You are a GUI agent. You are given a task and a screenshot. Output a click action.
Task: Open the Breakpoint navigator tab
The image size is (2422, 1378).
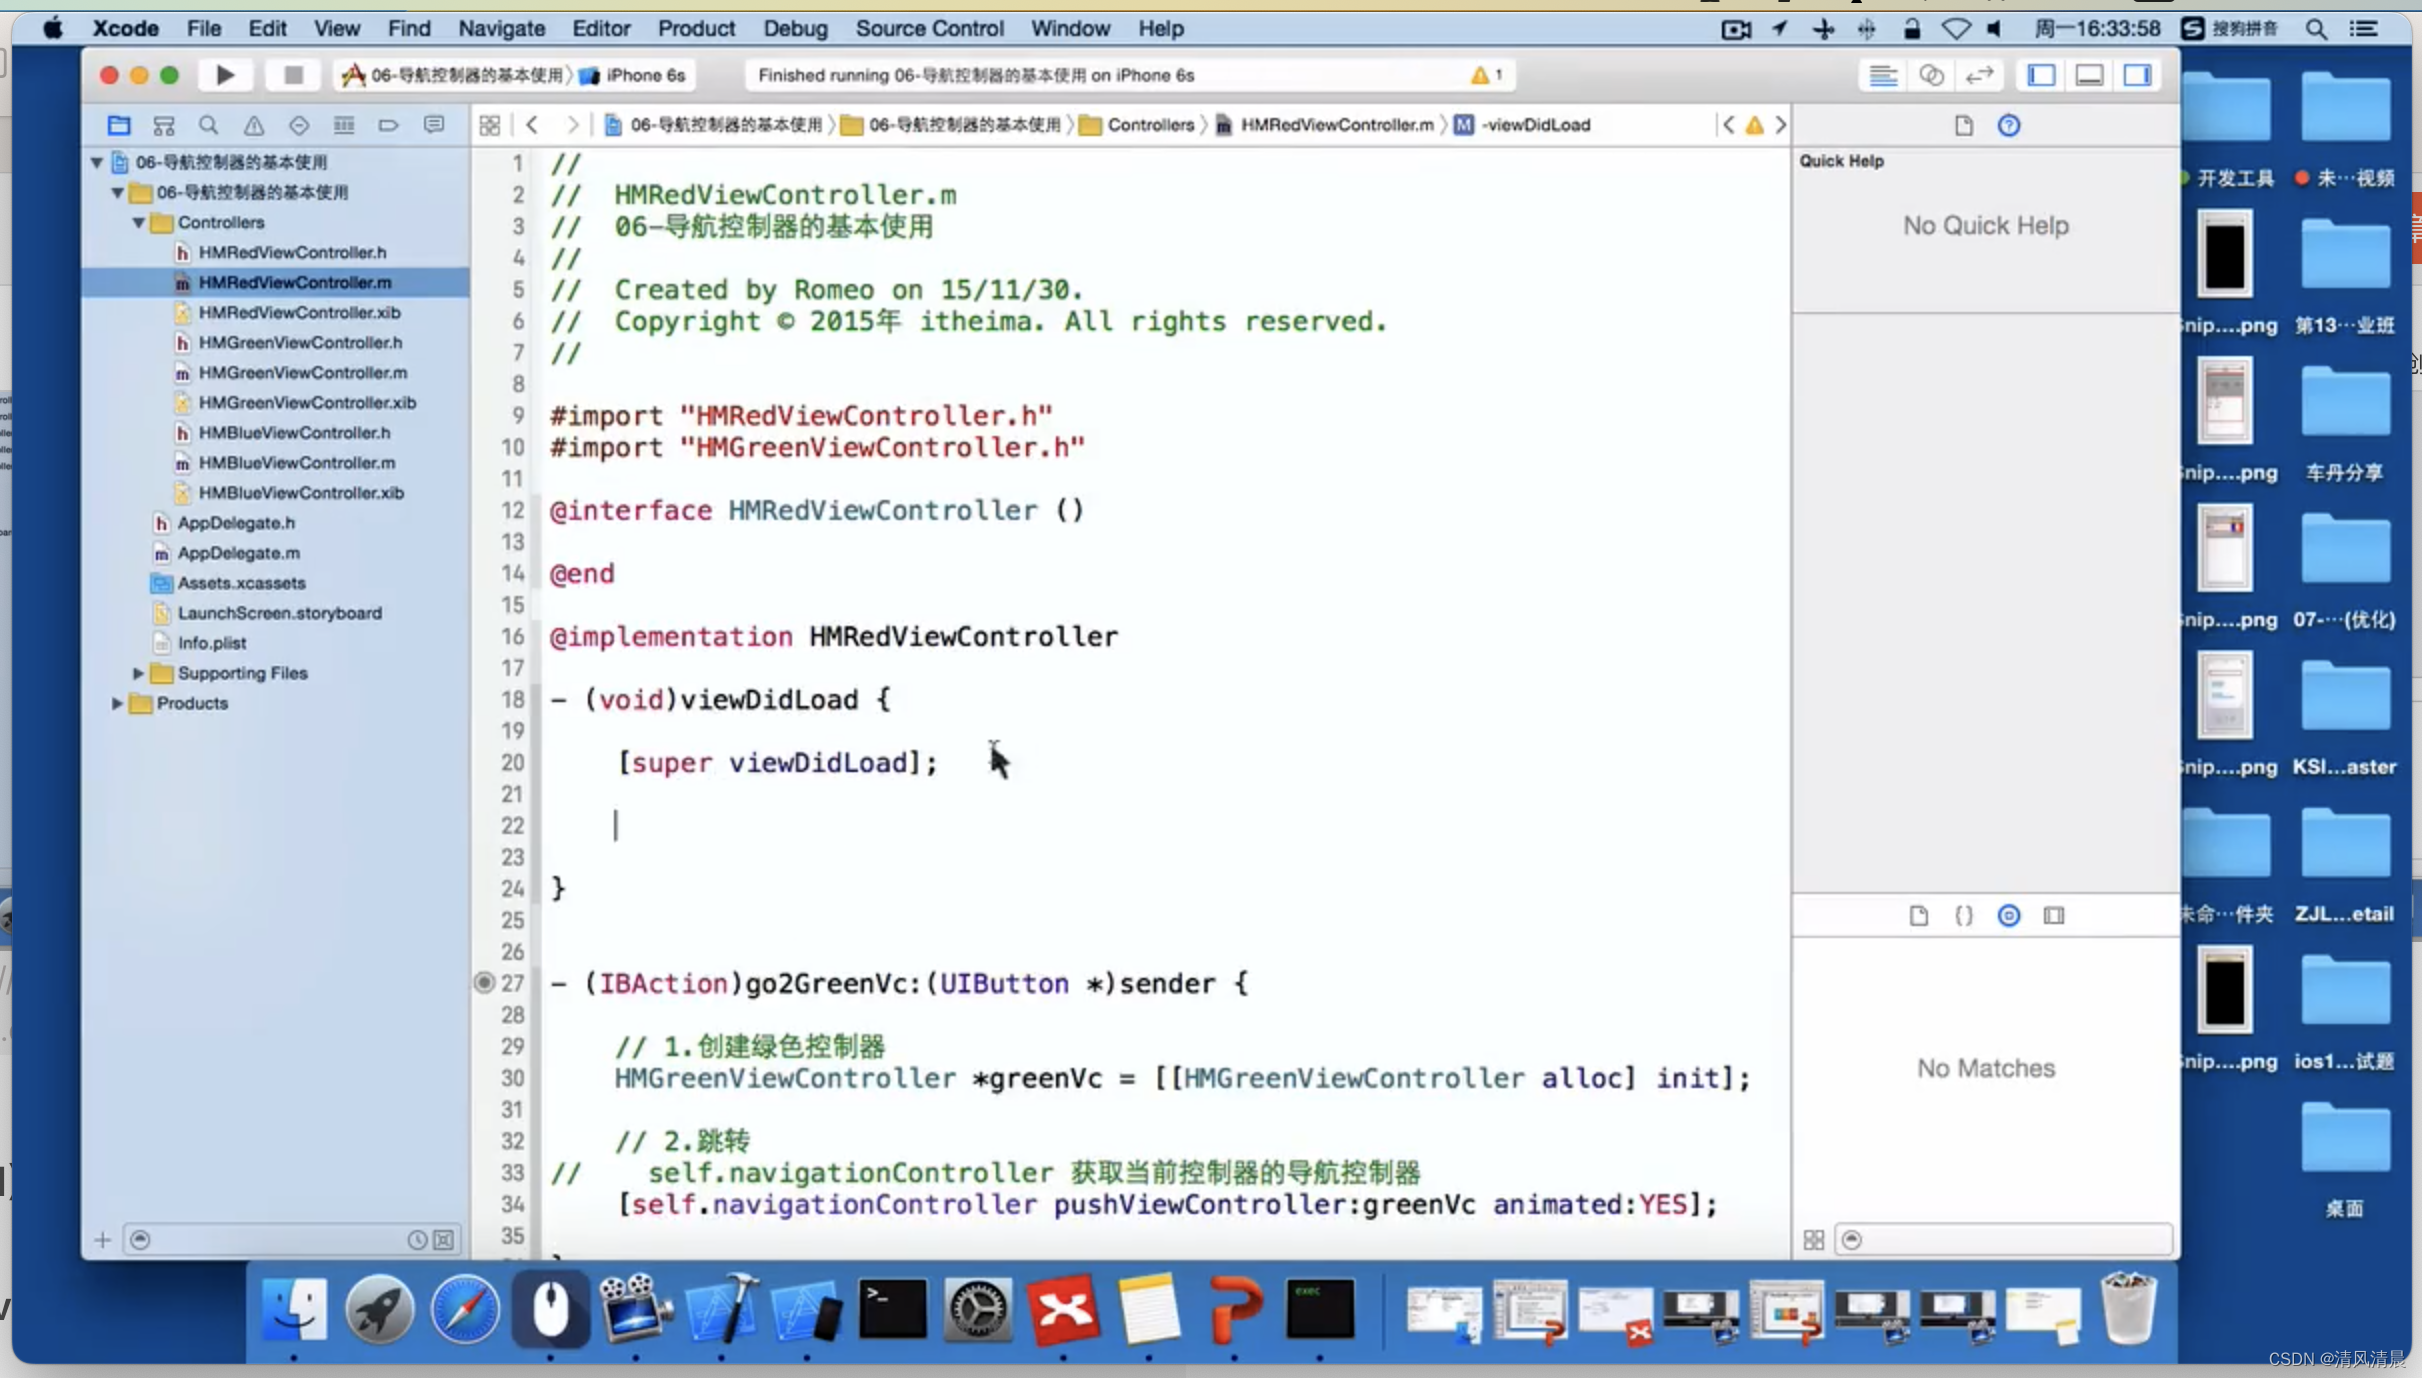[388, 125]
